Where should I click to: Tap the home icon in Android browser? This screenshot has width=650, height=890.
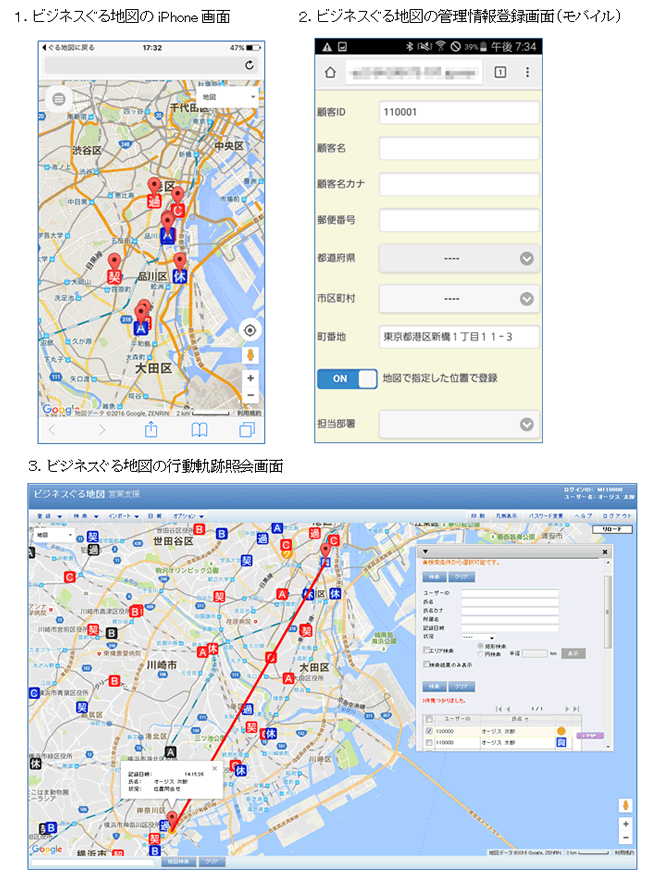click(x=330, y=72)
